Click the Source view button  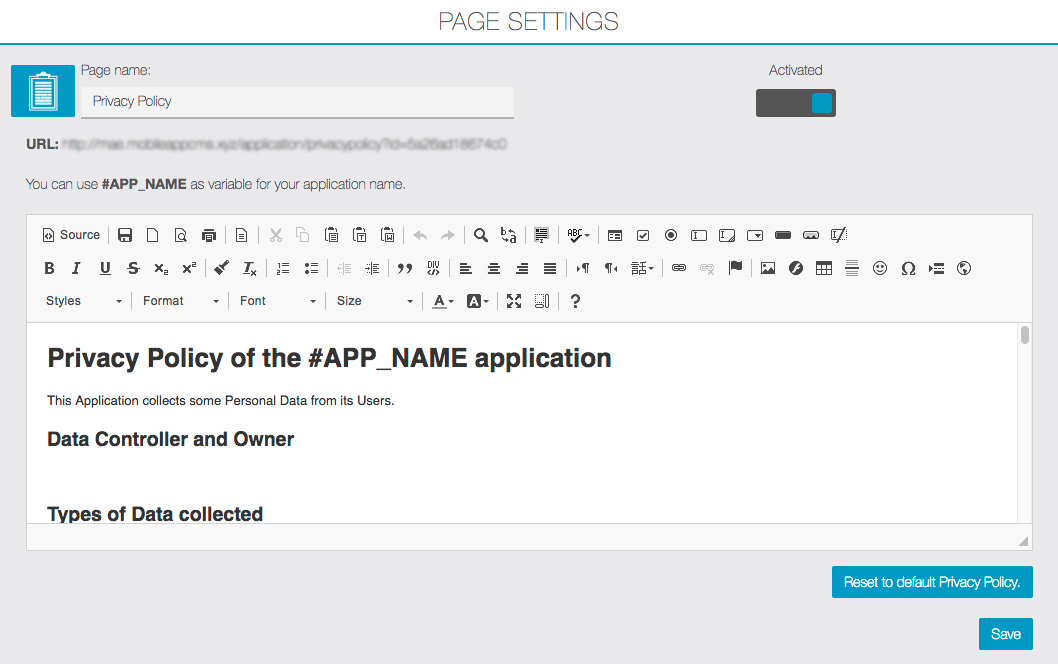tap(71, 235)
